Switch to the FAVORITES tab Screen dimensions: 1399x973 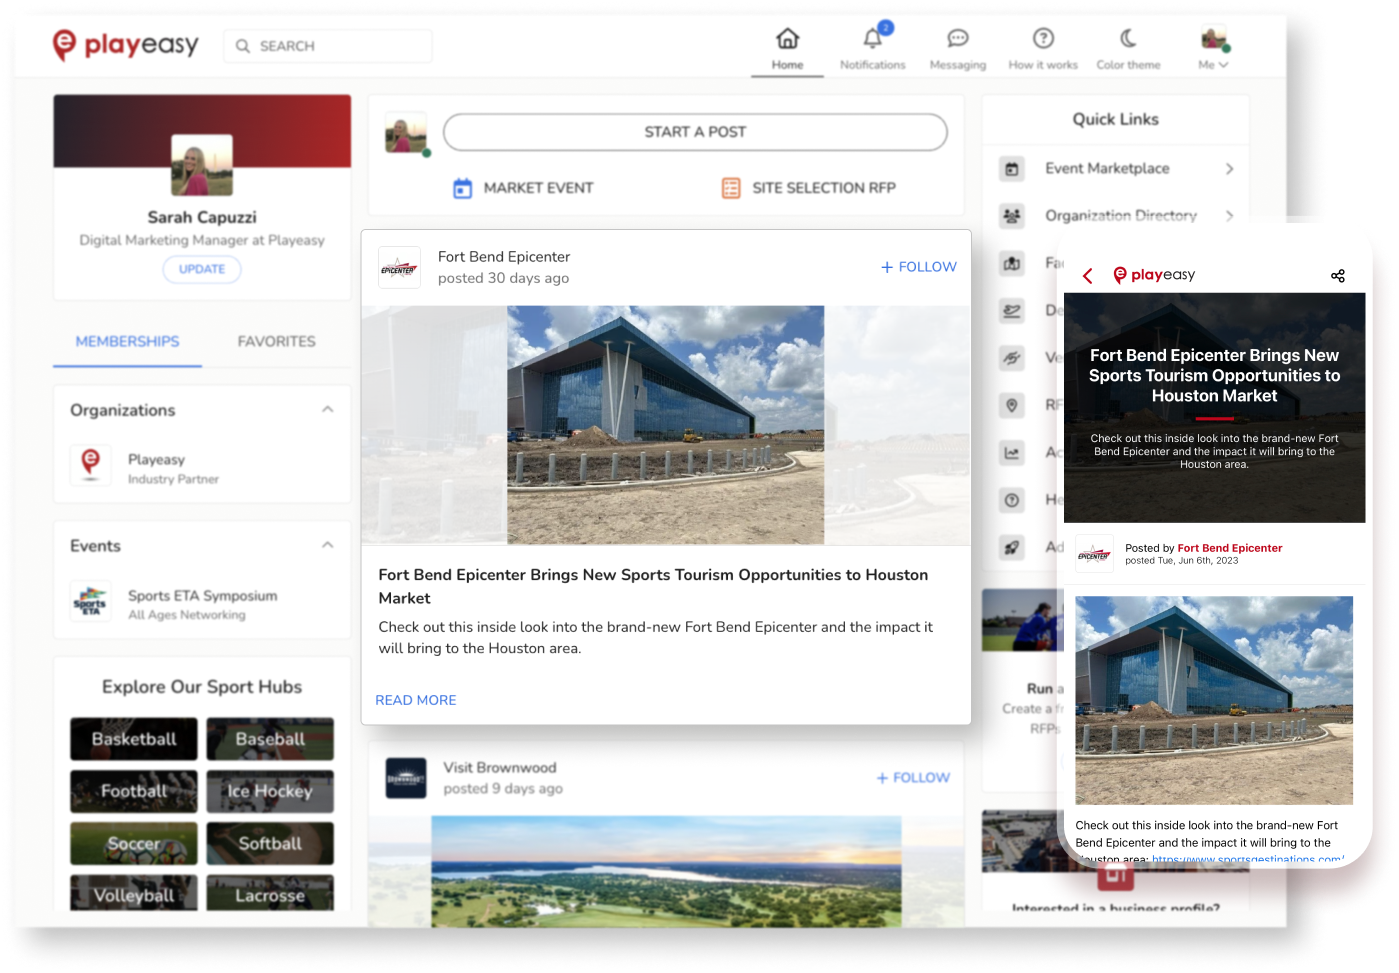click(x=276, y=342)
